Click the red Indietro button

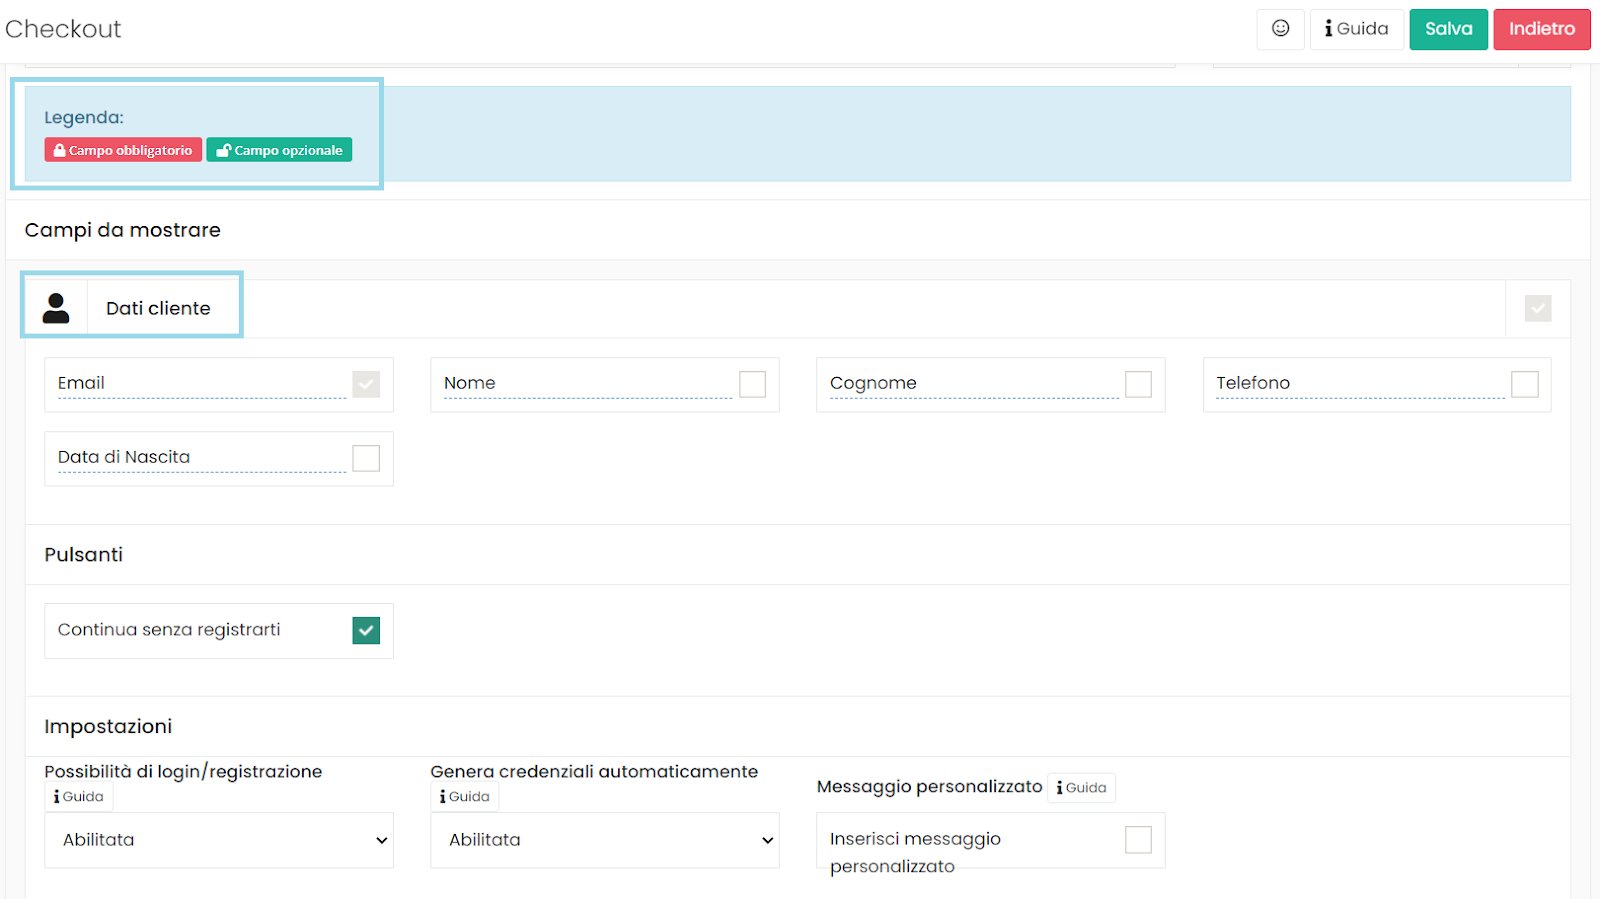[1541, 29]
